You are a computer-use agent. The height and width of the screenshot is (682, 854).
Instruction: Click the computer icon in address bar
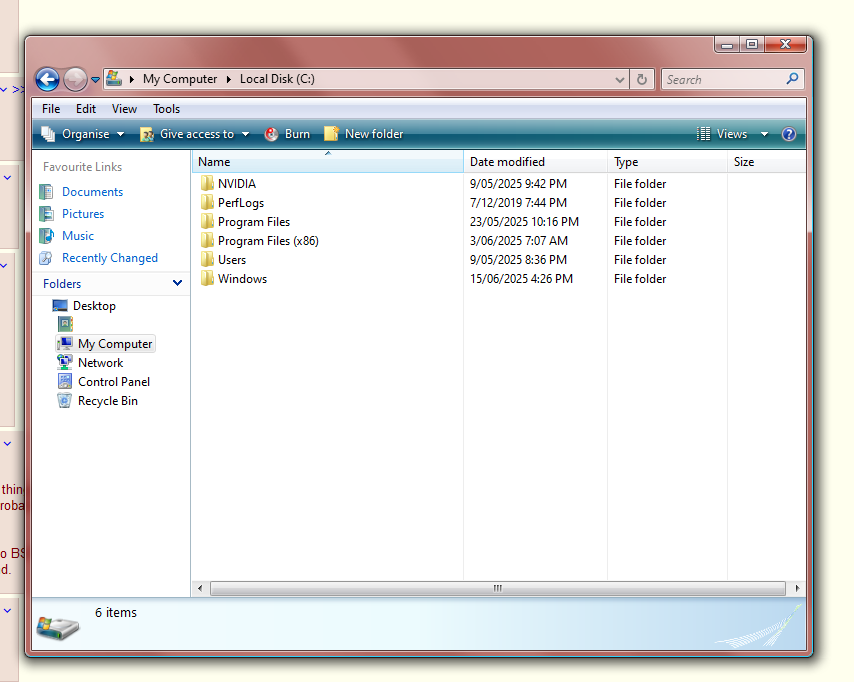click(114, 78)
